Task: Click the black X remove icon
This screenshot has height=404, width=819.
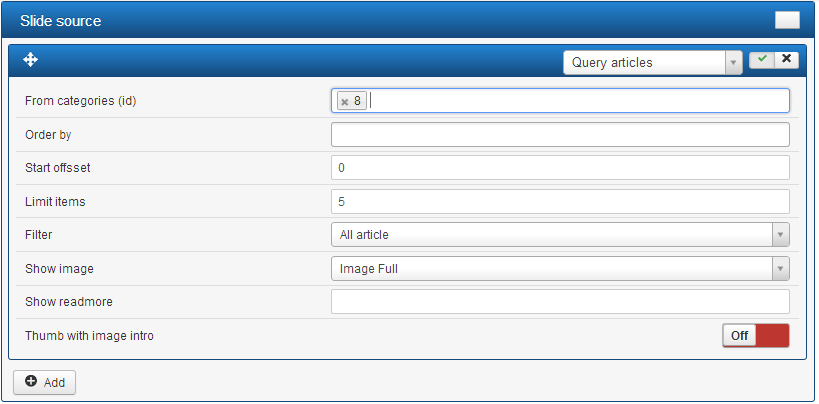Action: pos(787,59)
